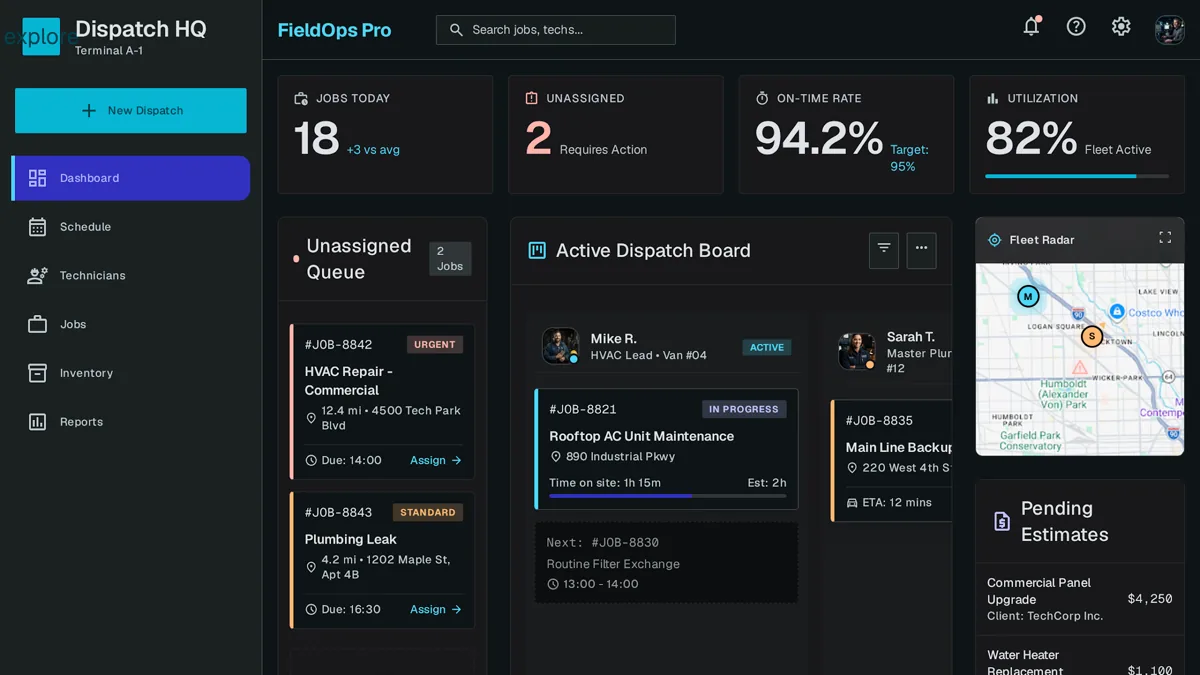
Task: Open Technicians in the sidebar
Action: coord(131,276)
